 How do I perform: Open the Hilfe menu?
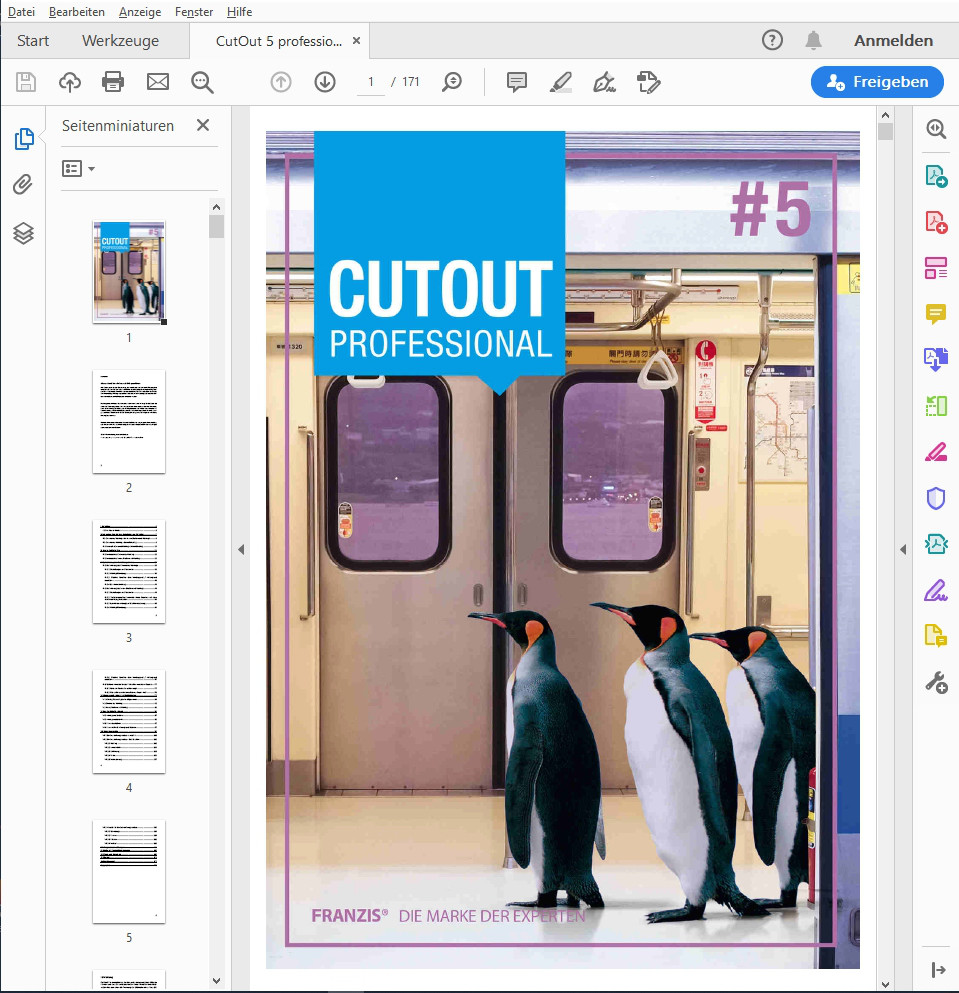pyautogui.click(x=239, y=12)
